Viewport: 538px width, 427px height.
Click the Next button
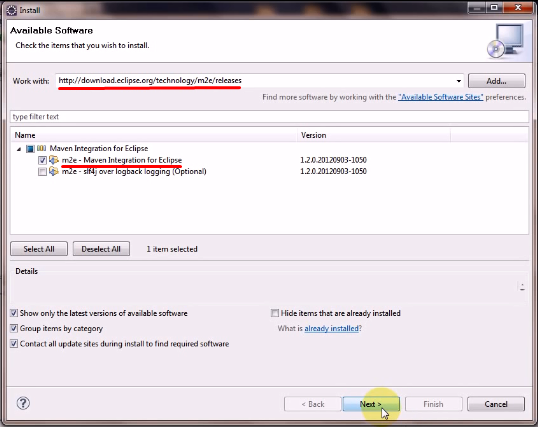[371, 404]
